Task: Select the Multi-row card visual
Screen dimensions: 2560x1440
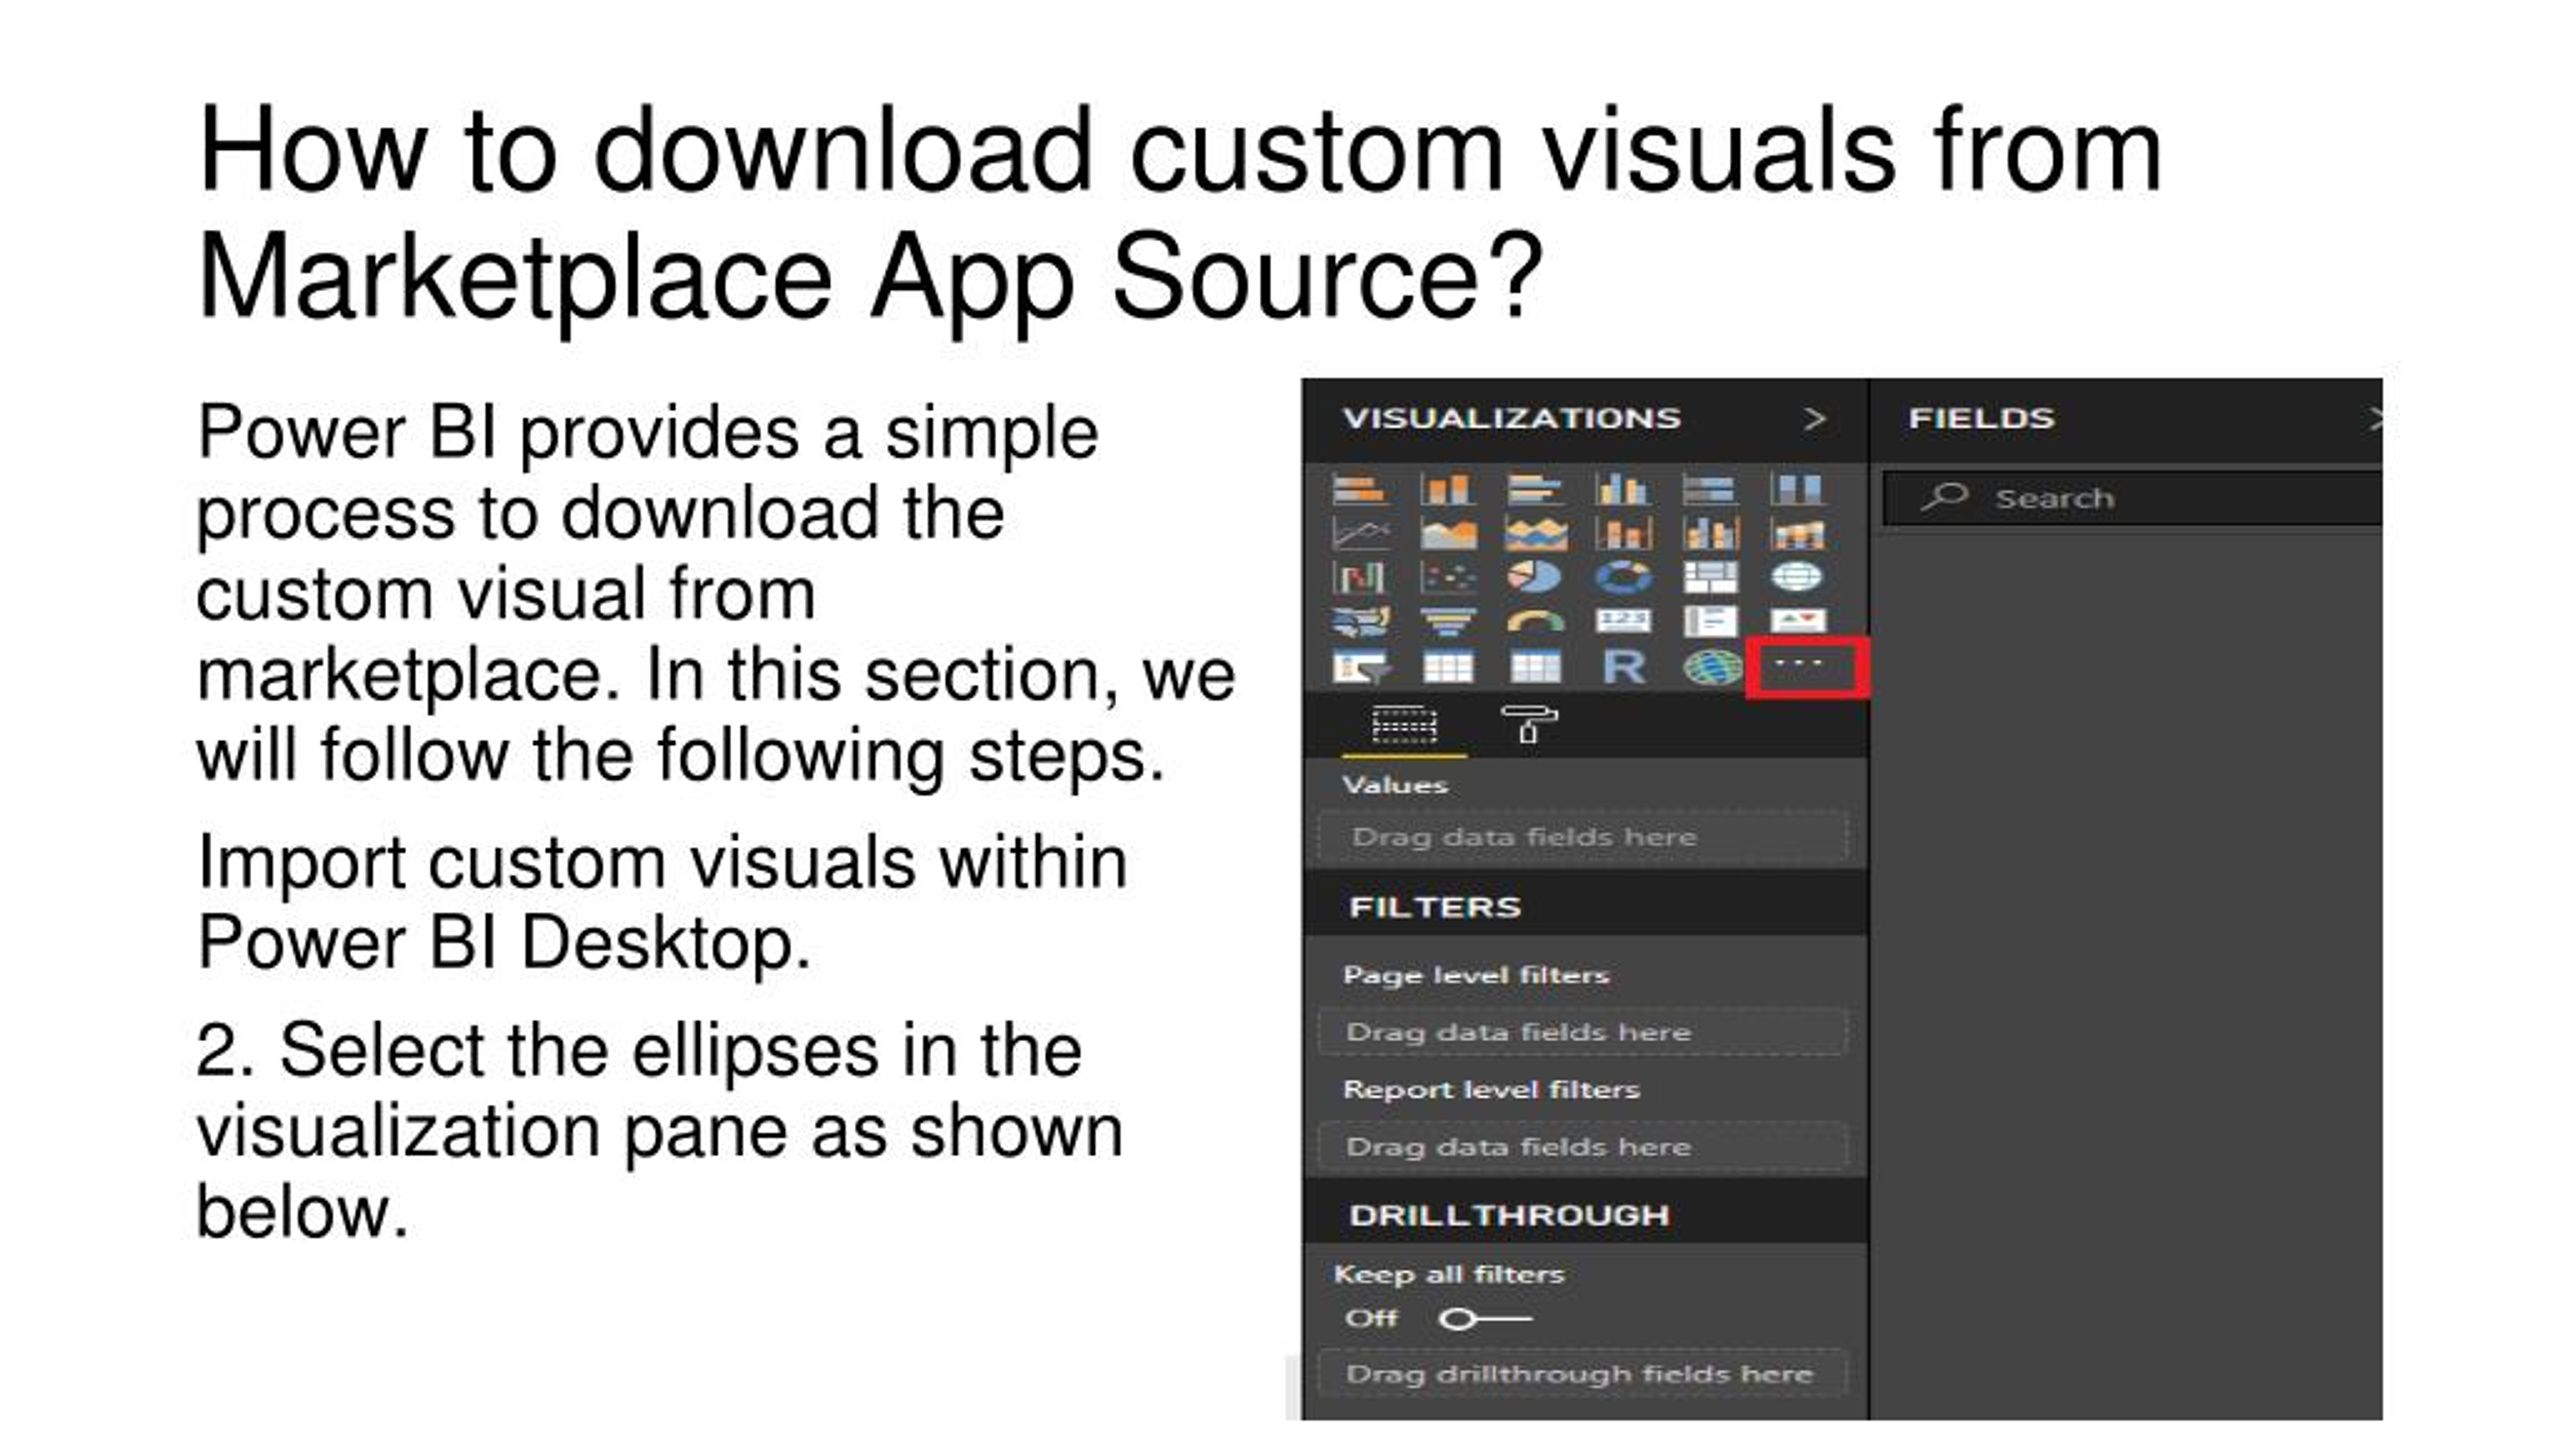Action: 1710,621
